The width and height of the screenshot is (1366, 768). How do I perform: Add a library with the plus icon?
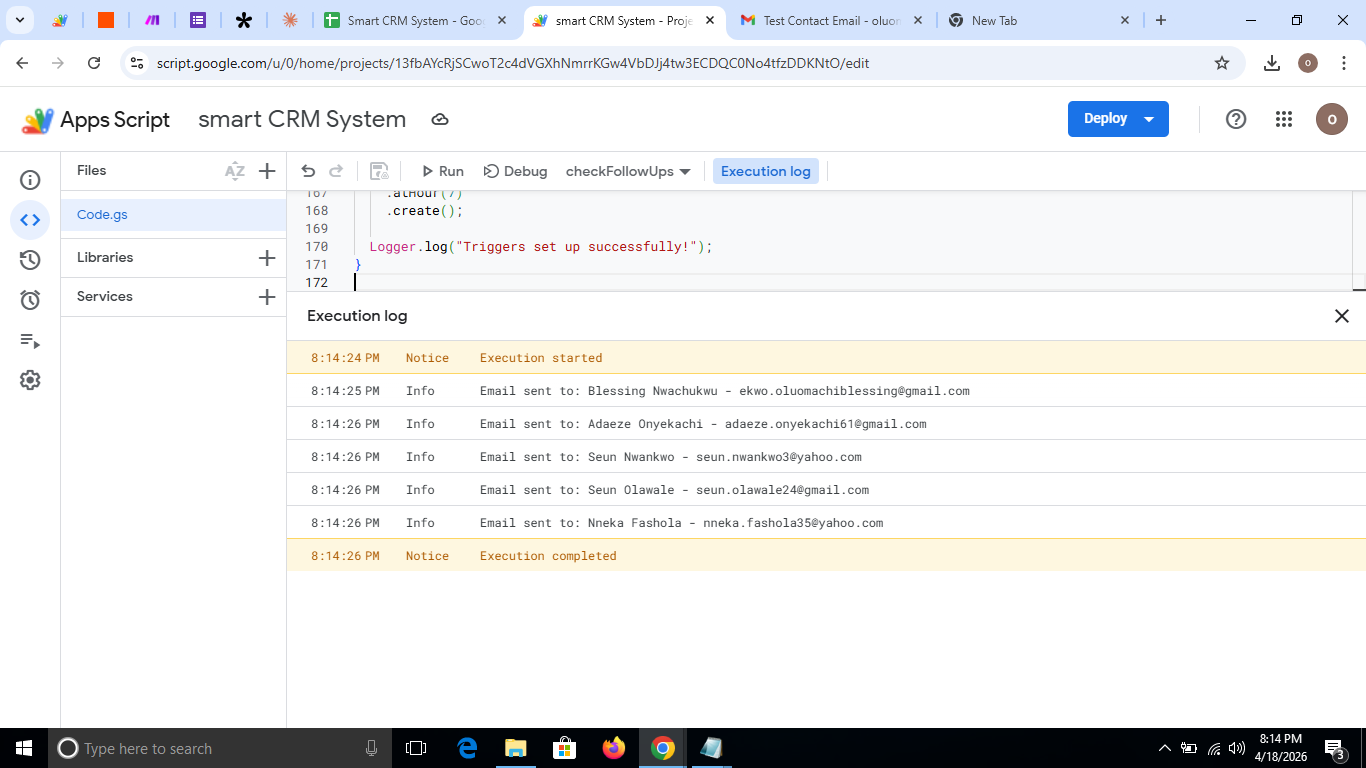coord(267,258)
